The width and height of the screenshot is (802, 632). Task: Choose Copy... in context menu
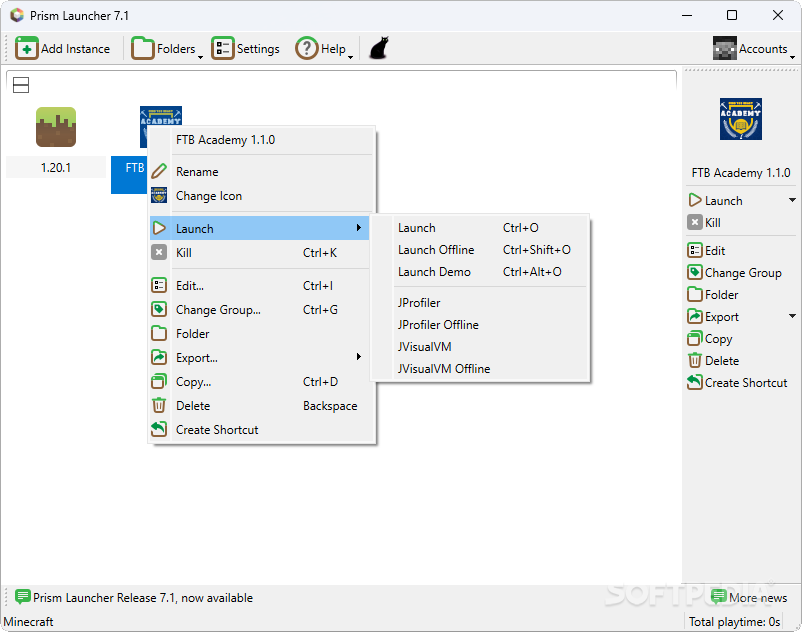(259, 382)
